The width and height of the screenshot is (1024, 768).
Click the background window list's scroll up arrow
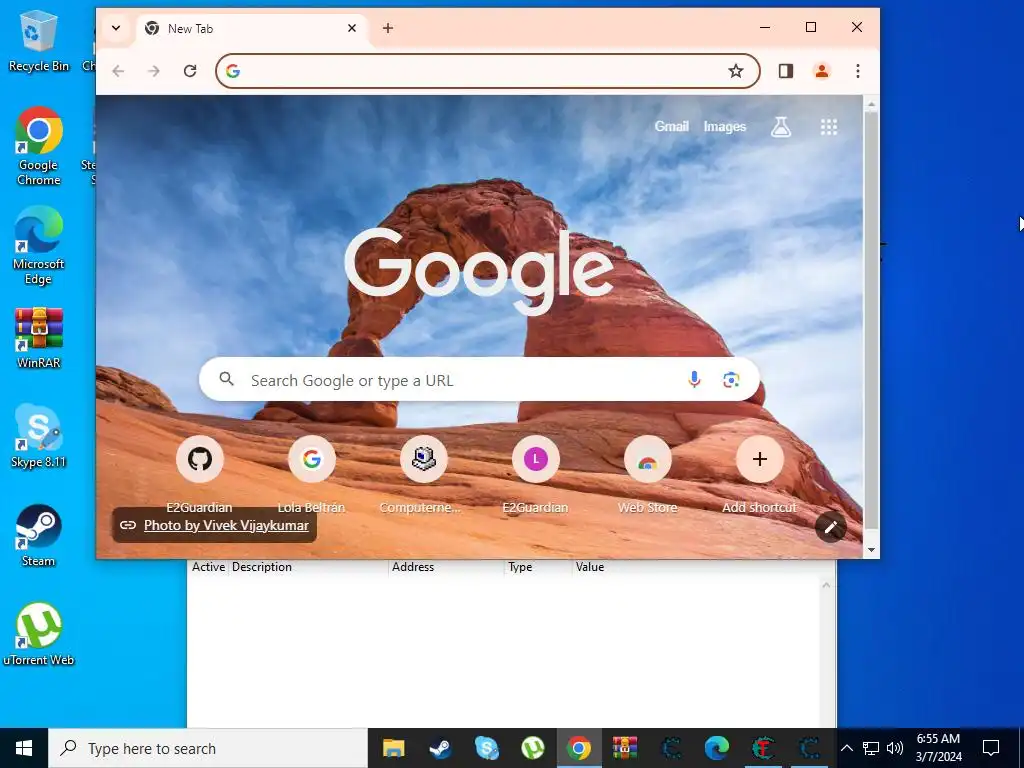tap(826, 585)
